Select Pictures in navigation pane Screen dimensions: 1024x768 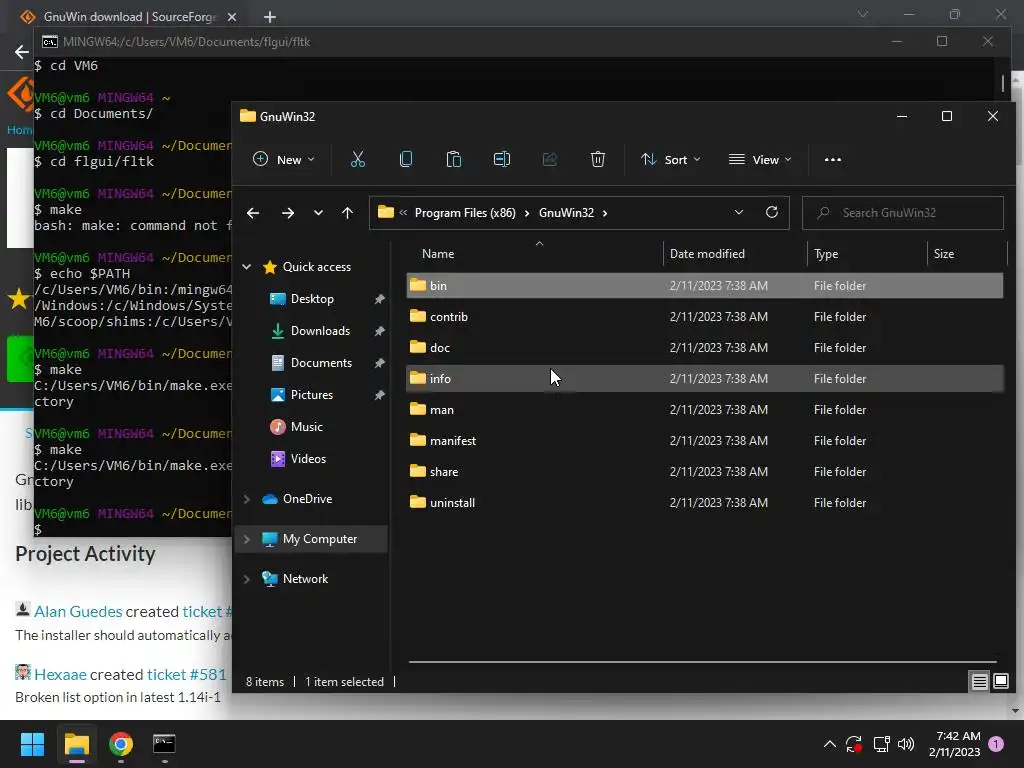pos(312,395)
